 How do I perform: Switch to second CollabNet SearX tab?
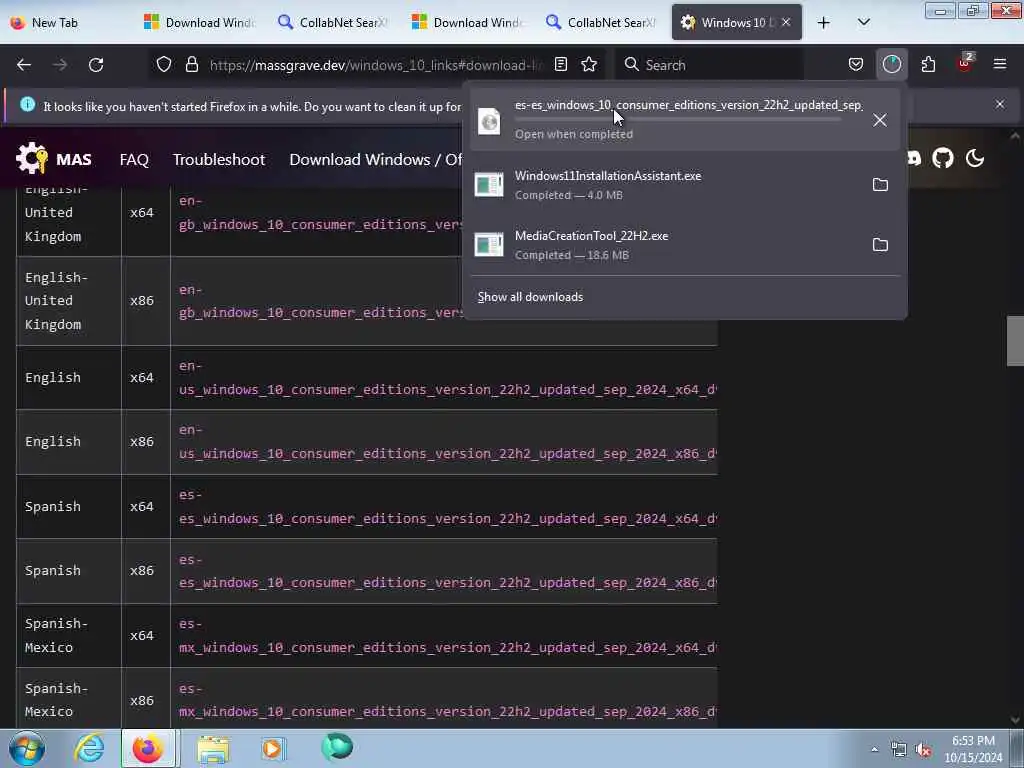coord(603,23)
